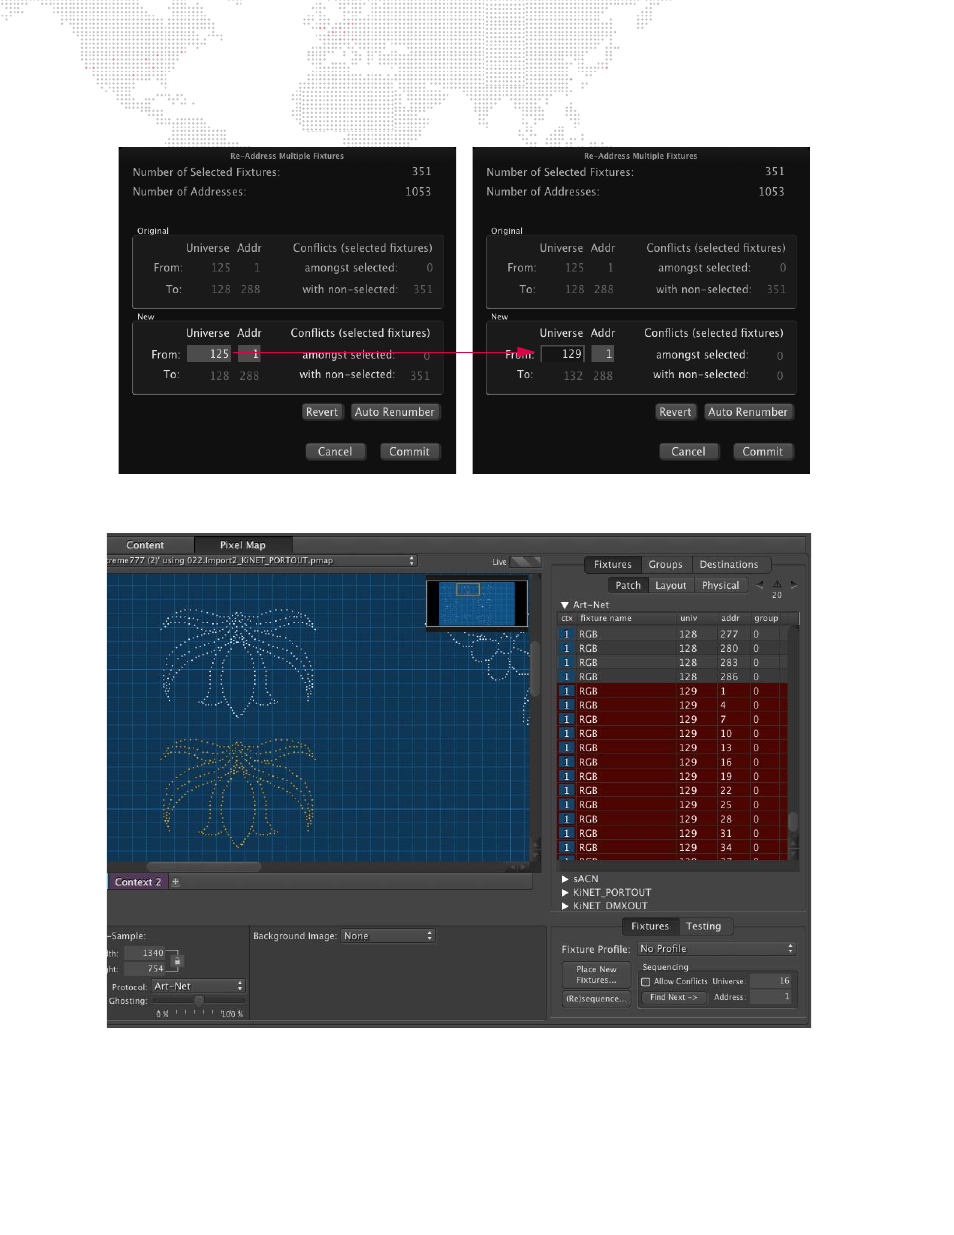954x1235 pixels.
Task: Open the pixel map file dropdown
Action: click(262, 561)
